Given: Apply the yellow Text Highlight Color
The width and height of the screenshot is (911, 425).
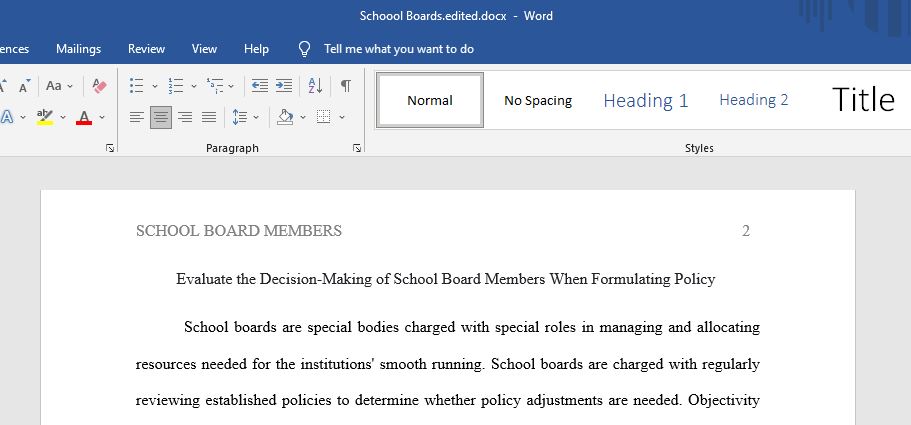Looking at the screenshot, I should coord(45,117).
